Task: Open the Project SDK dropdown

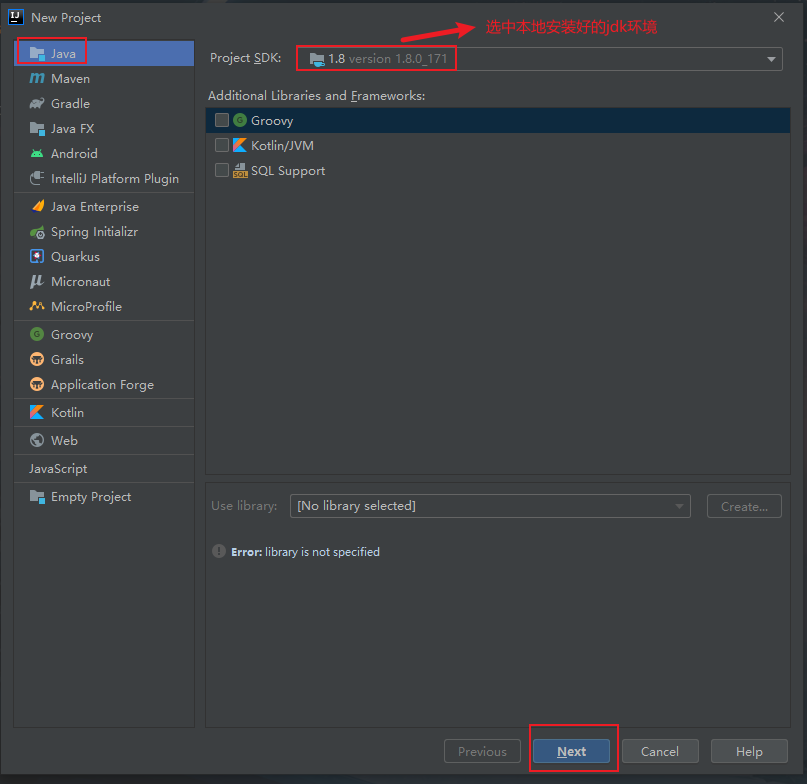Action: (x=540, y=59)
